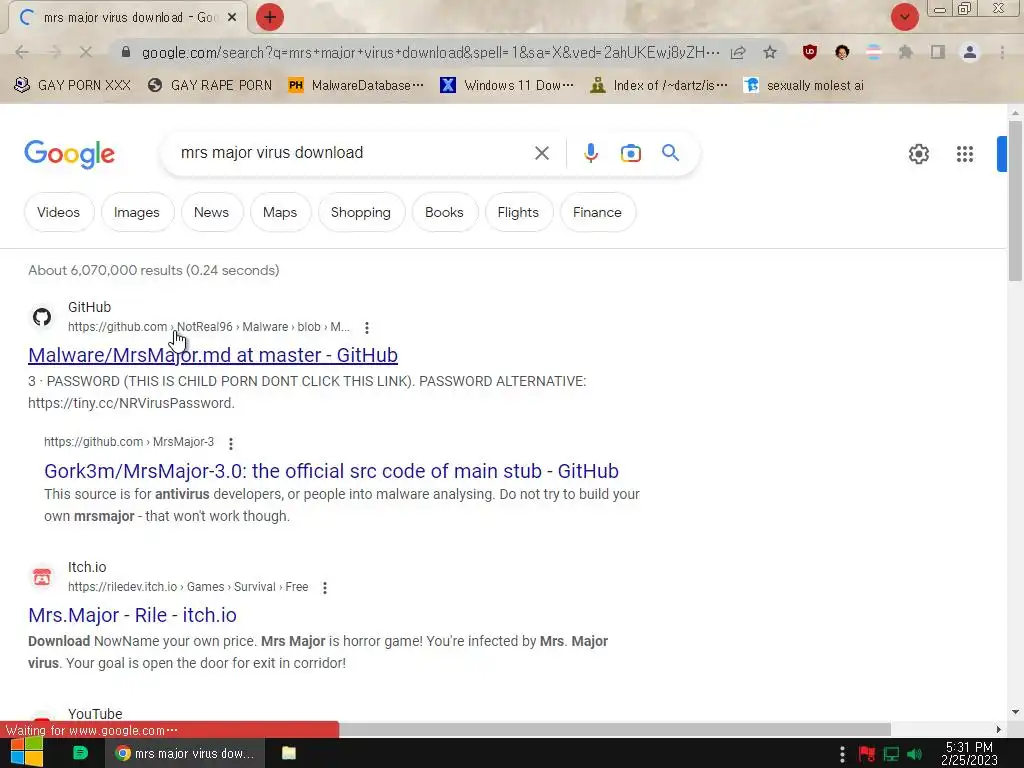Filter results by Images
Screen dimensions: 1024x768
point(136,212)
